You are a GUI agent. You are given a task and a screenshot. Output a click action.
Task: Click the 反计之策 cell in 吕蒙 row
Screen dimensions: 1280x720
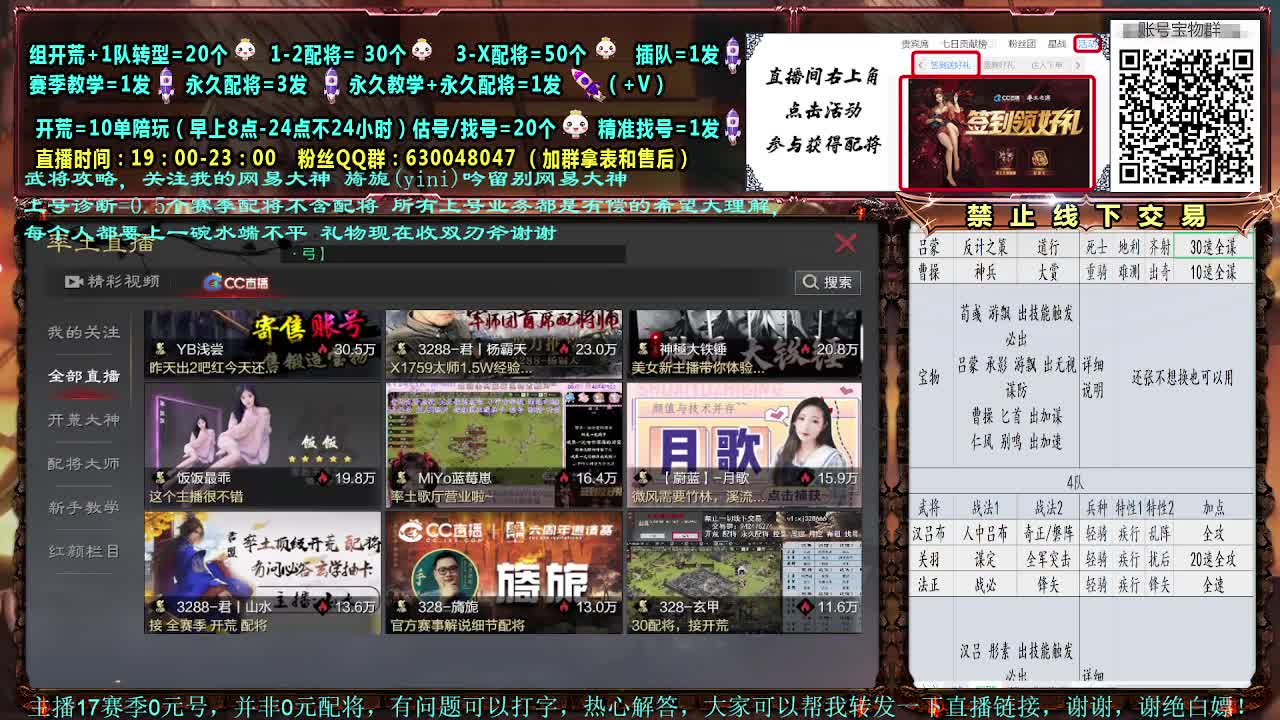[985, 246]
